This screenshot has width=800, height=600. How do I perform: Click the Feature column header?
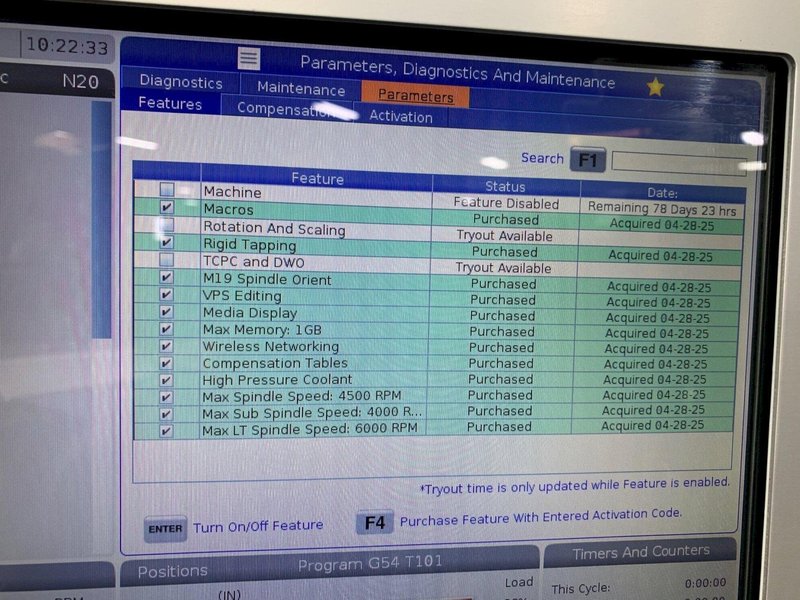(x=317, y=179)
